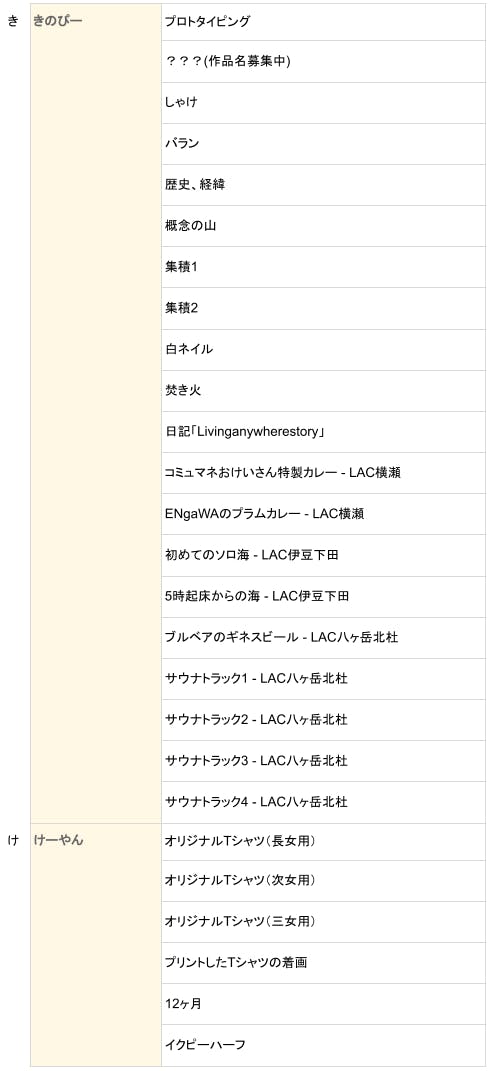Click the バラン entry
Viewport: 490px width, 1071px height.
tap(323, 144)
